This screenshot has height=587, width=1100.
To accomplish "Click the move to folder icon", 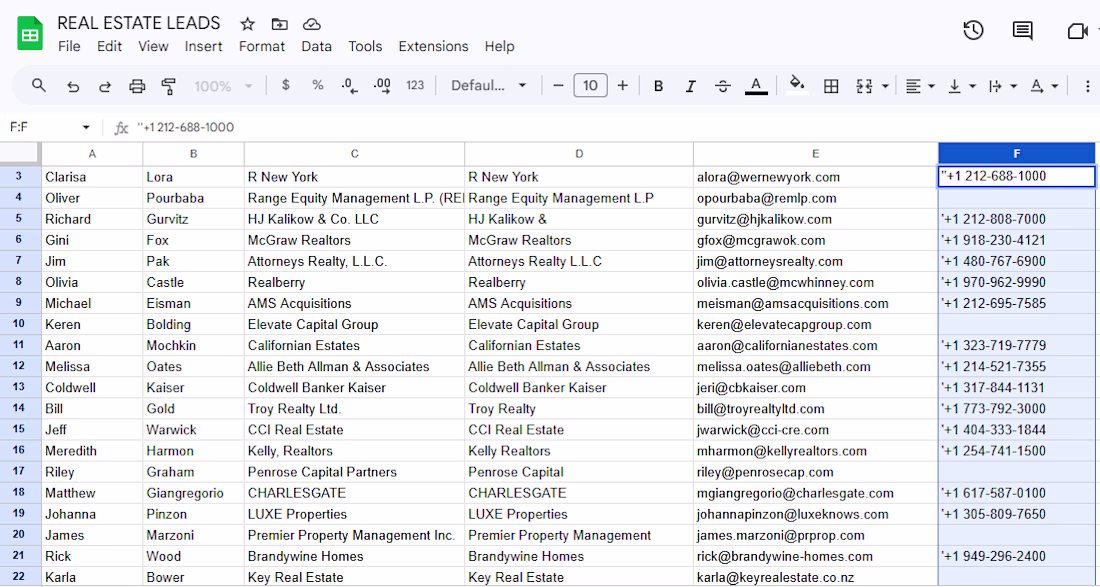I will tap(279, 25).
